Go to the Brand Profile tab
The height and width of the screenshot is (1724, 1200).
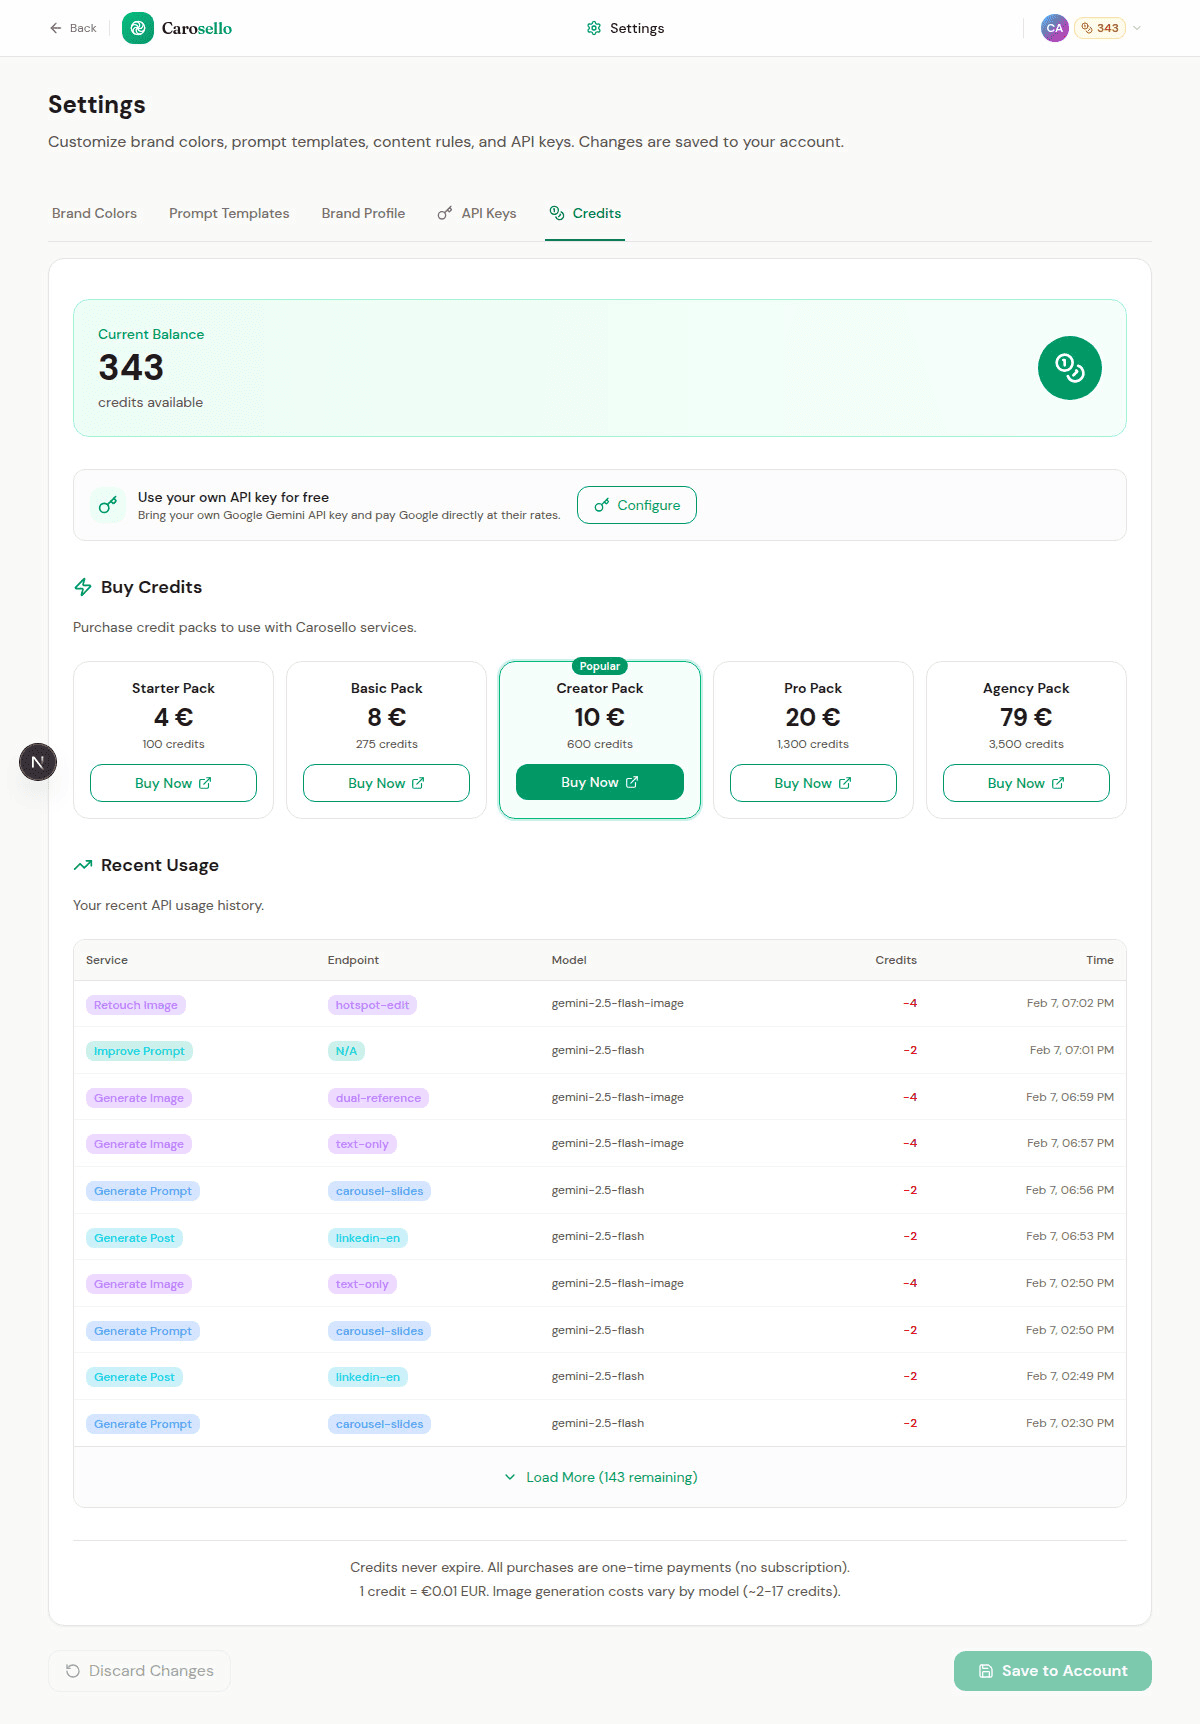(x=363, y=213)
